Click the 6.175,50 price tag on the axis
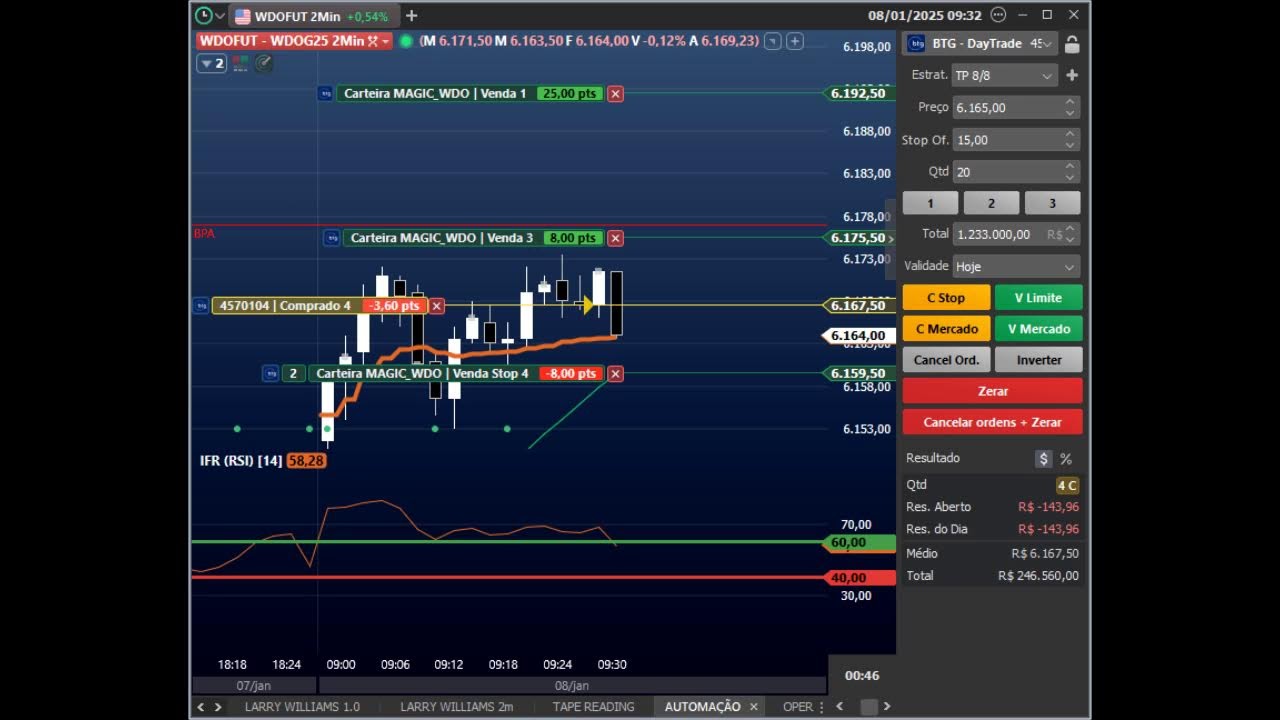The width and height of the screenshot is (1280, 720). click(x=858, y=238)
